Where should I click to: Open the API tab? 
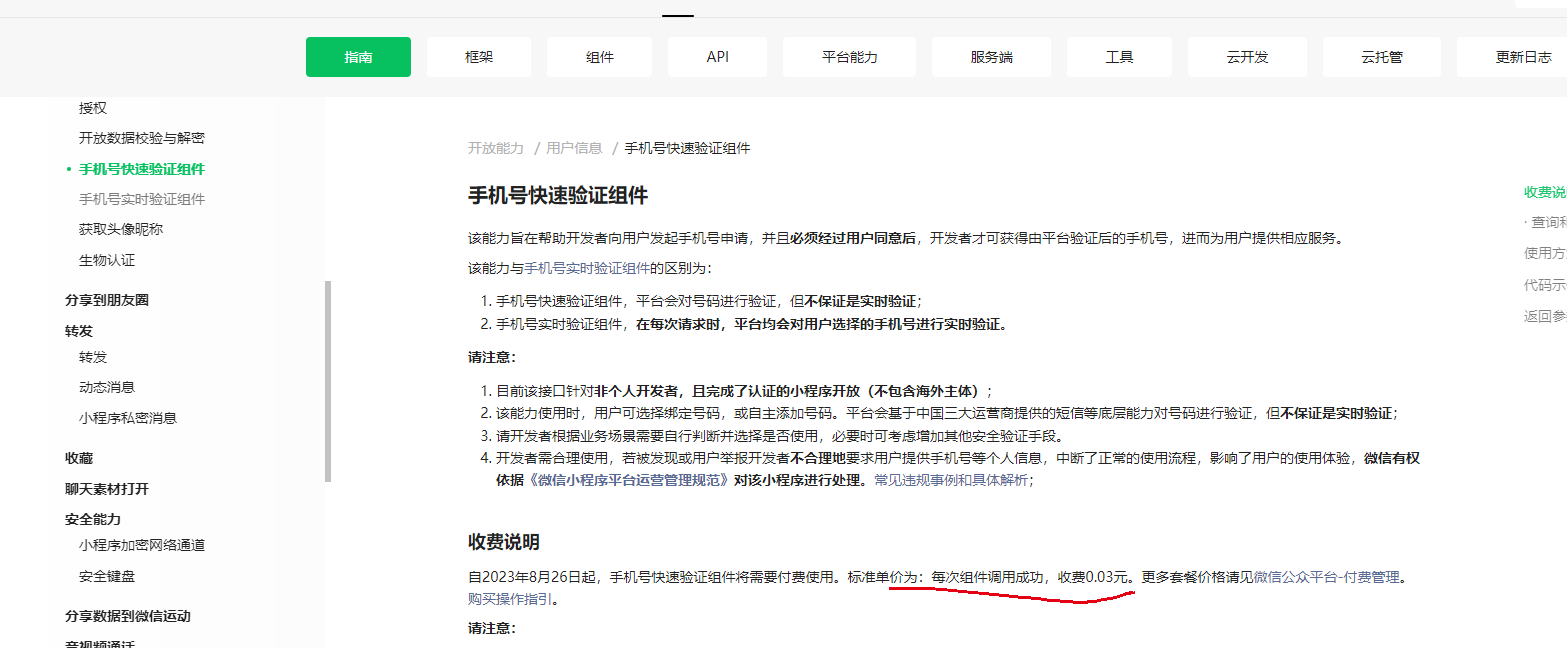pyautogui.click(x=717, y=57)
